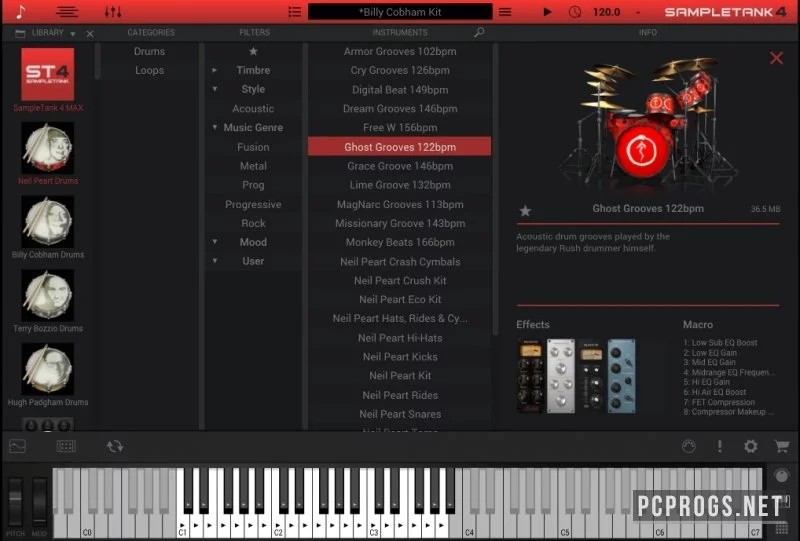Select Dream Grooves 146bpm instrument
This screenshot has height=541, width=800.
click(400, 109)
